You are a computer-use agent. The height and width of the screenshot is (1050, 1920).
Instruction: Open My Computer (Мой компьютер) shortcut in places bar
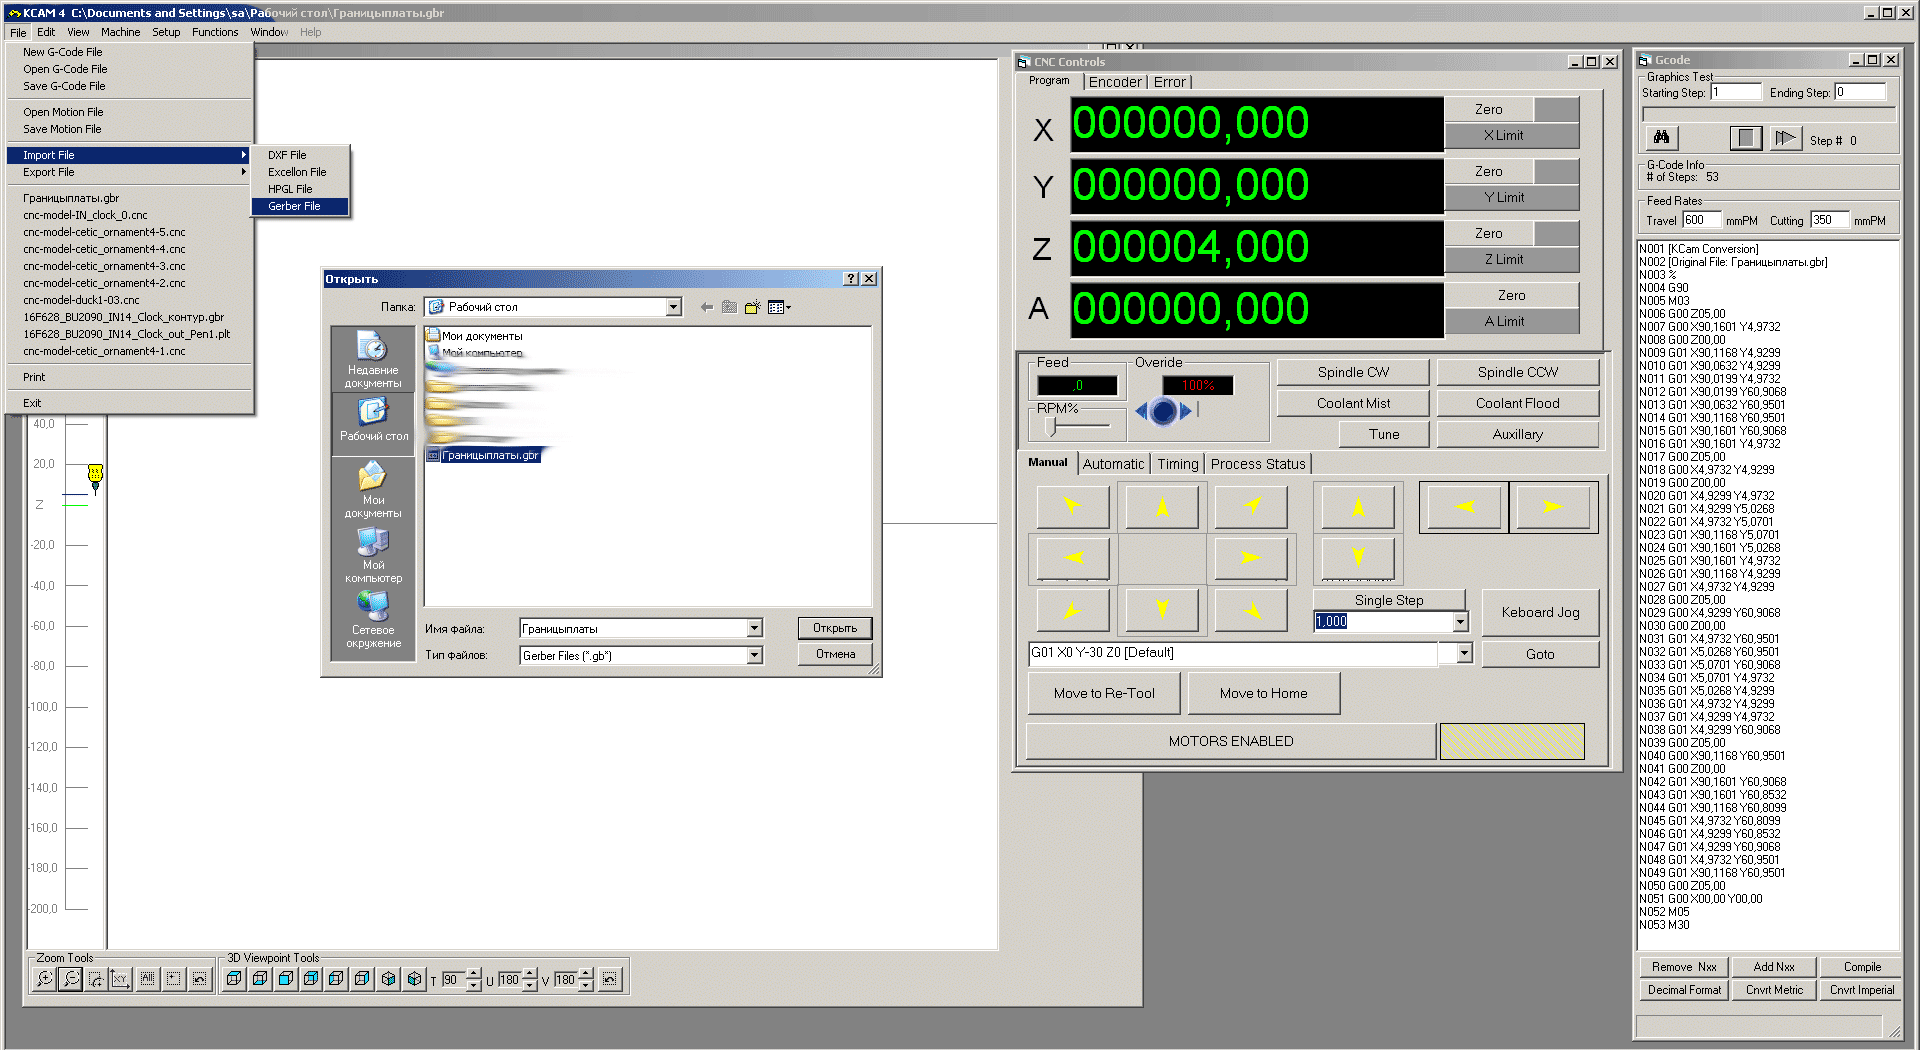tap(373, 554)
